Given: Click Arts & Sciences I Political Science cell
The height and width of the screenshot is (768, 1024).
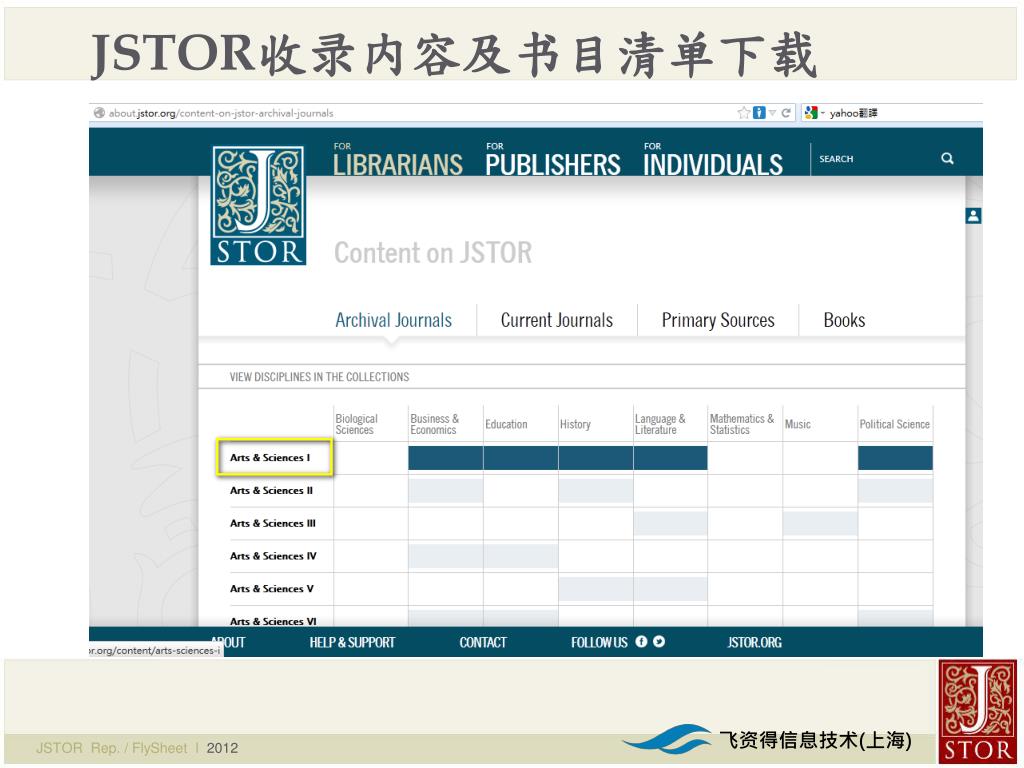Looking at the screenshot, I should (895, 458).
